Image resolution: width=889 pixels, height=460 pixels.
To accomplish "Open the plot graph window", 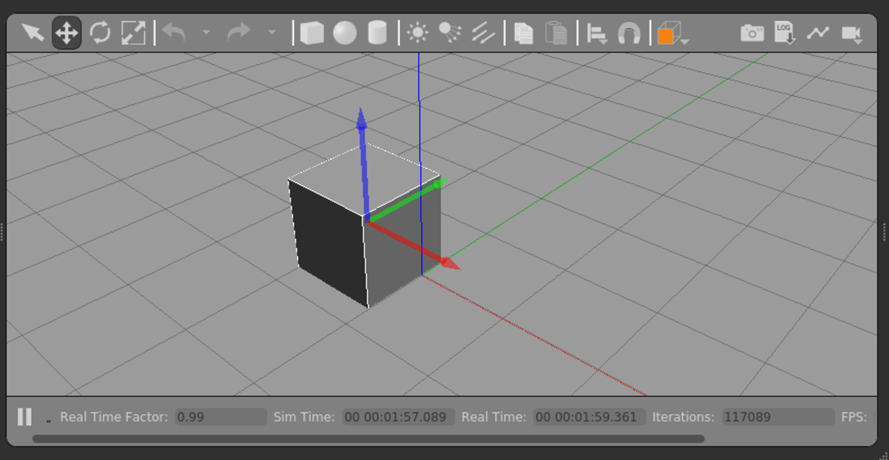I will point(818,33).
